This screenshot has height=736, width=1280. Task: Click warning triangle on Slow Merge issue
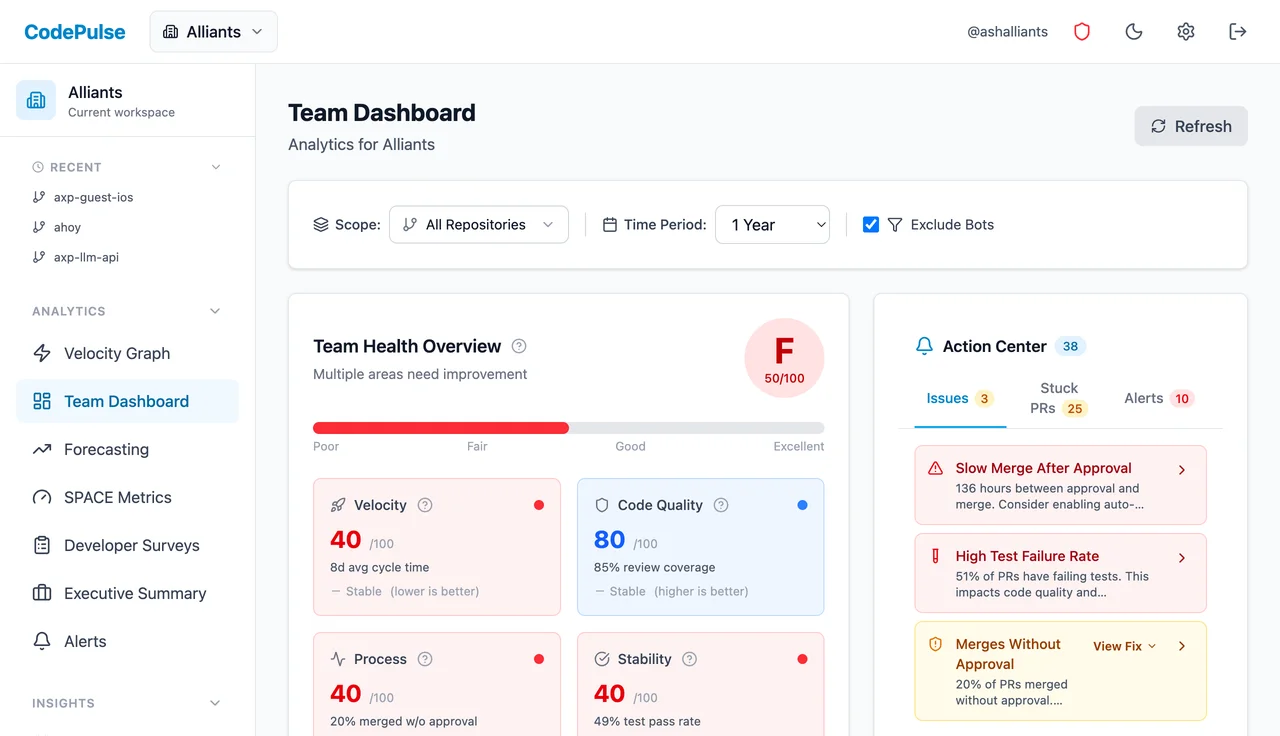pyautogui.click(x=936, y=468)
